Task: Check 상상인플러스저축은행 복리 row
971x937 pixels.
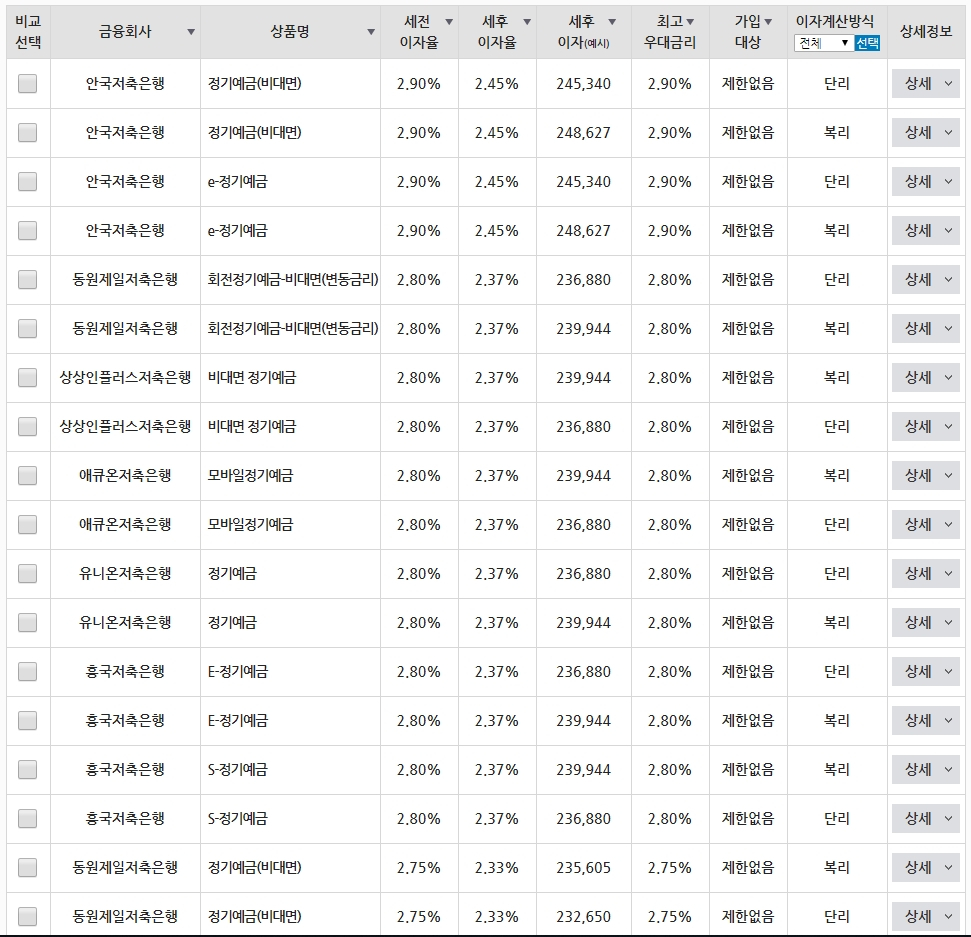Action: pos(27,377)
